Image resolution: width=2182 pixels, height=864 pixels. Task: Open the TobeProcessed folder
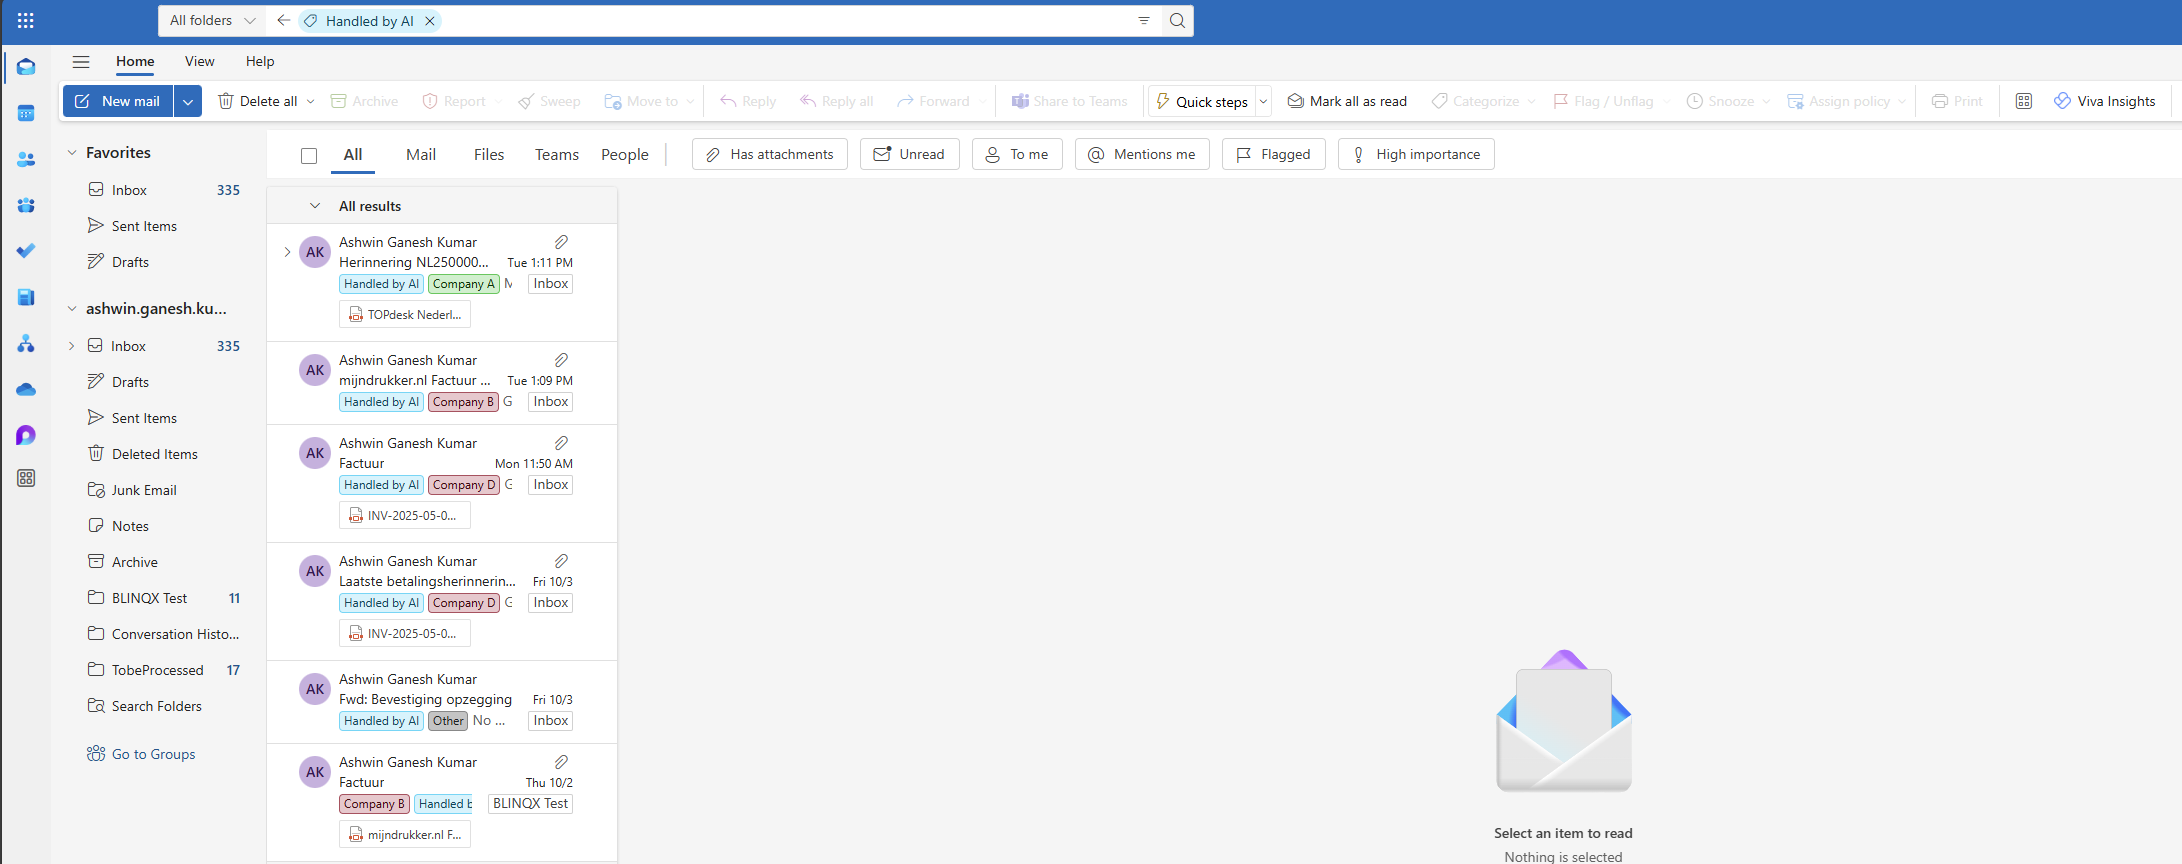156,670
